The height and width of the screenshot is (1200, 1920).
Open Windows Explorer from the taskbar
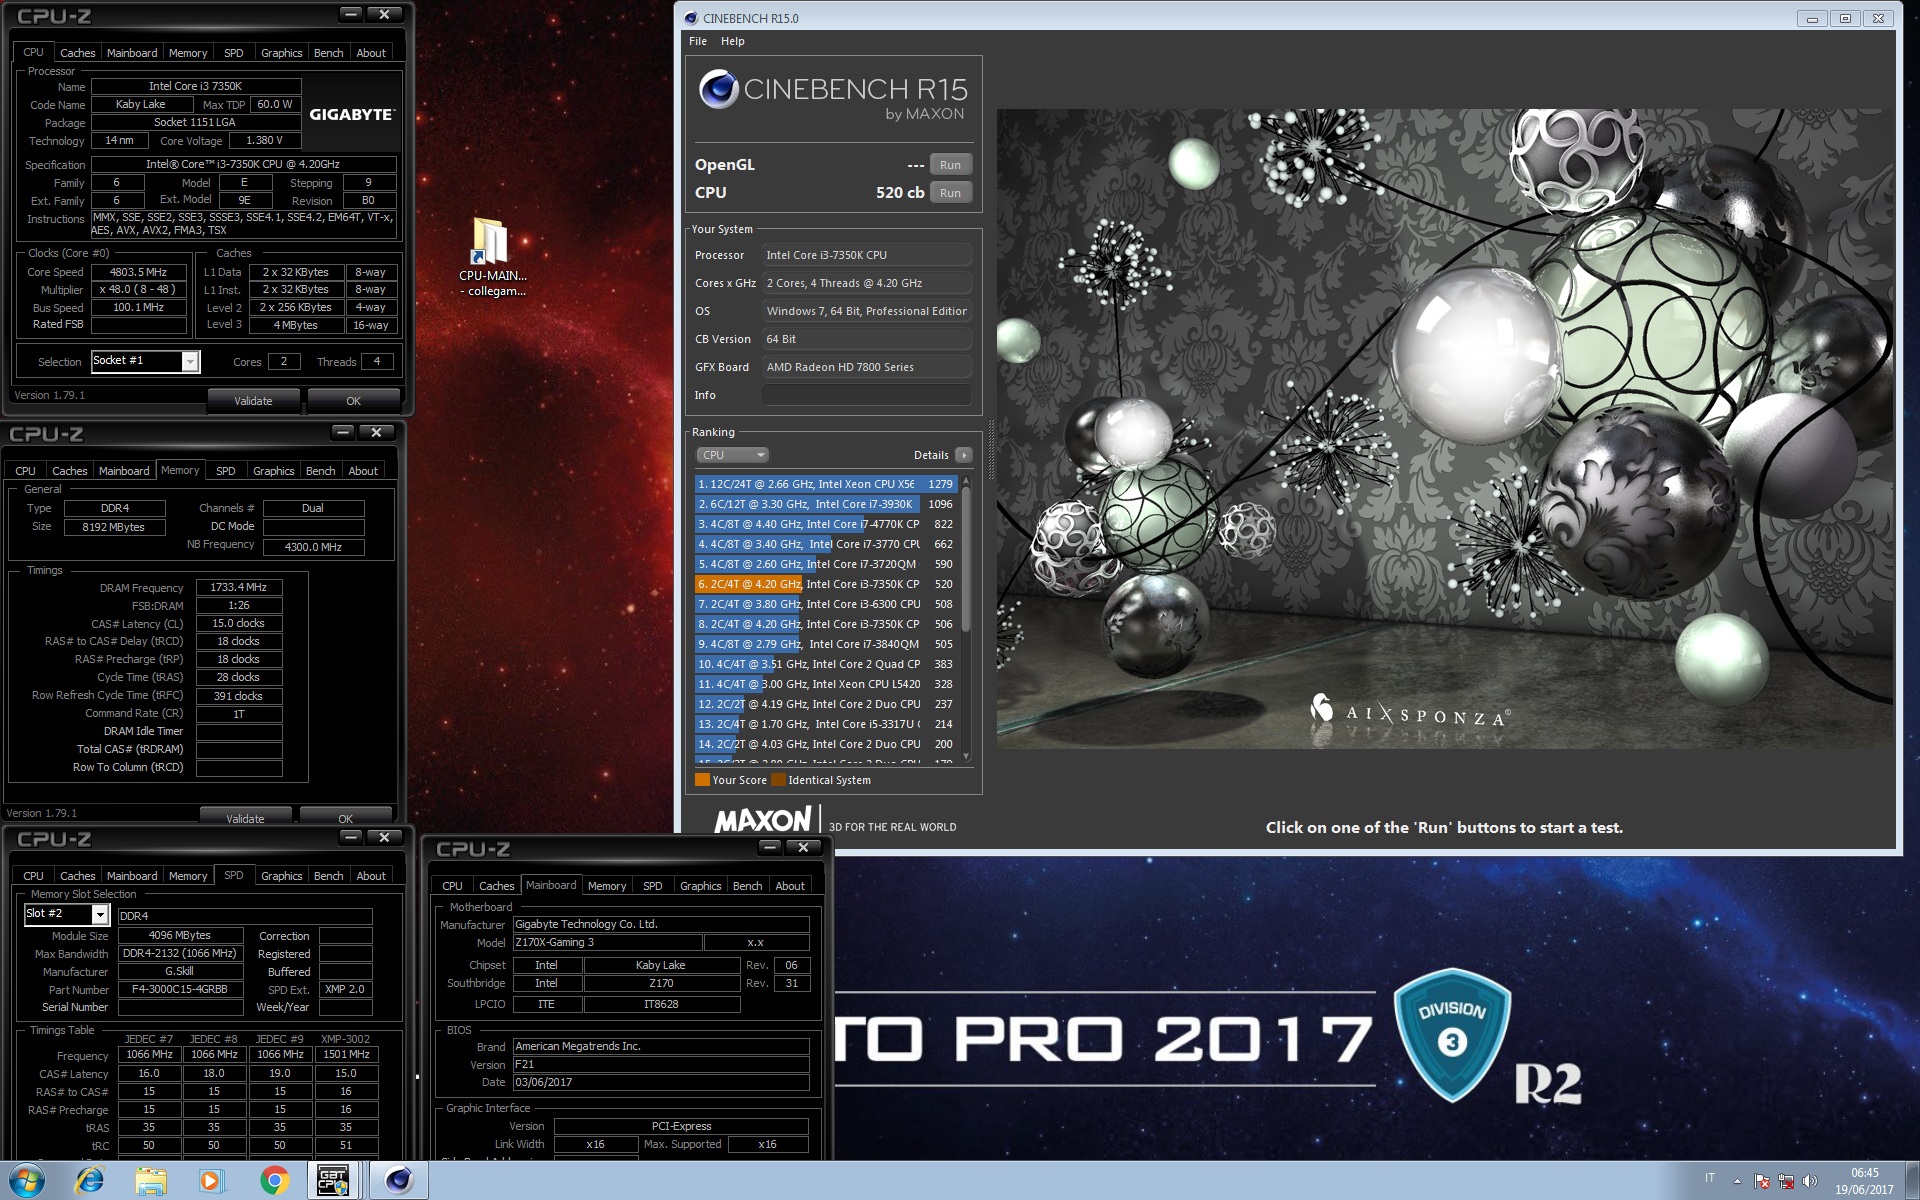(x=151, y=1180)
